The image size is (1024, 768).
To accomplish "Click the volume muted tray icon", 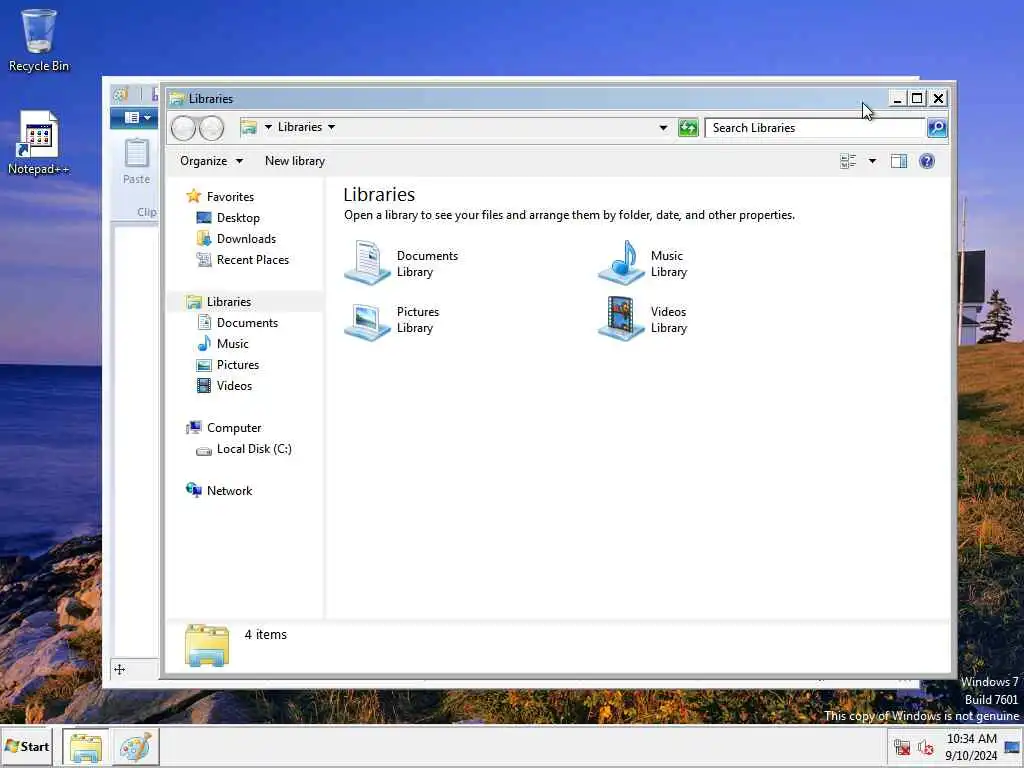I will click(925, 747).
